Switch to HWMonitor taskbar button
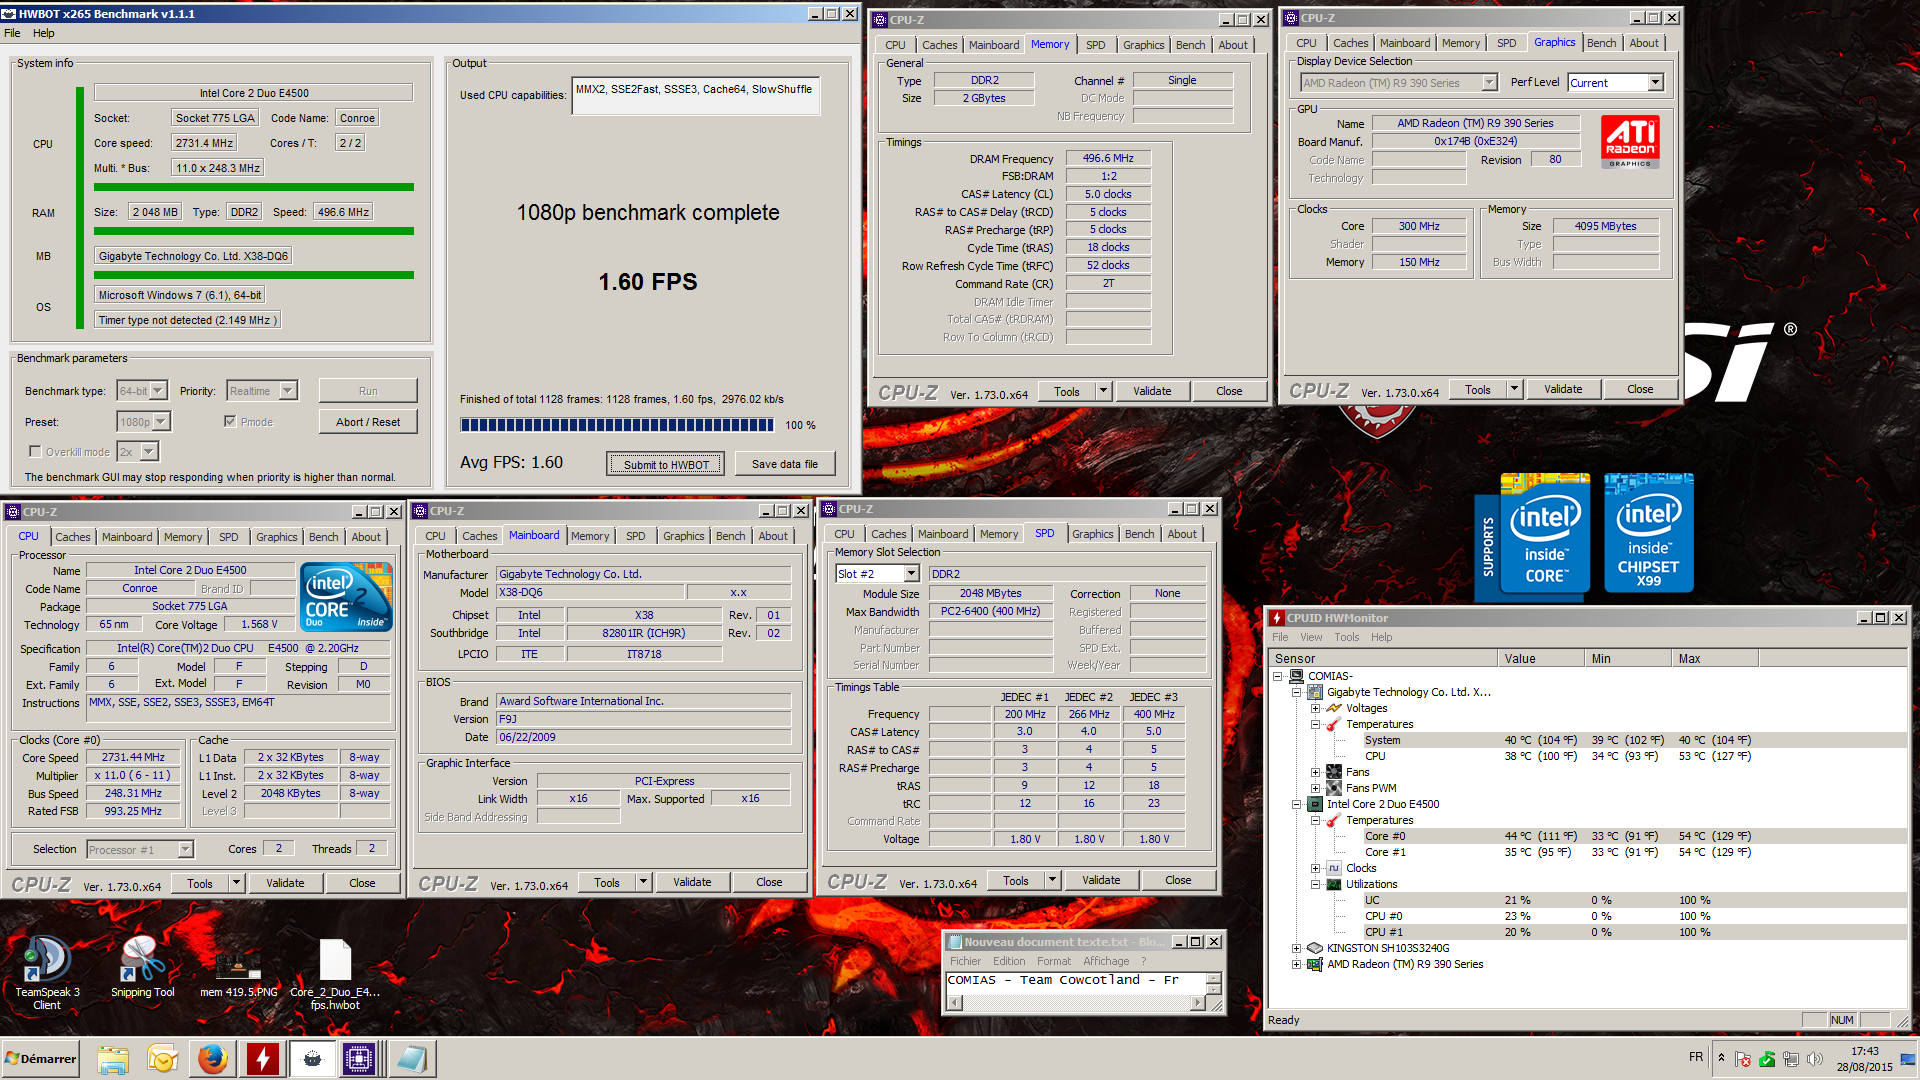 coord(263,1058)
